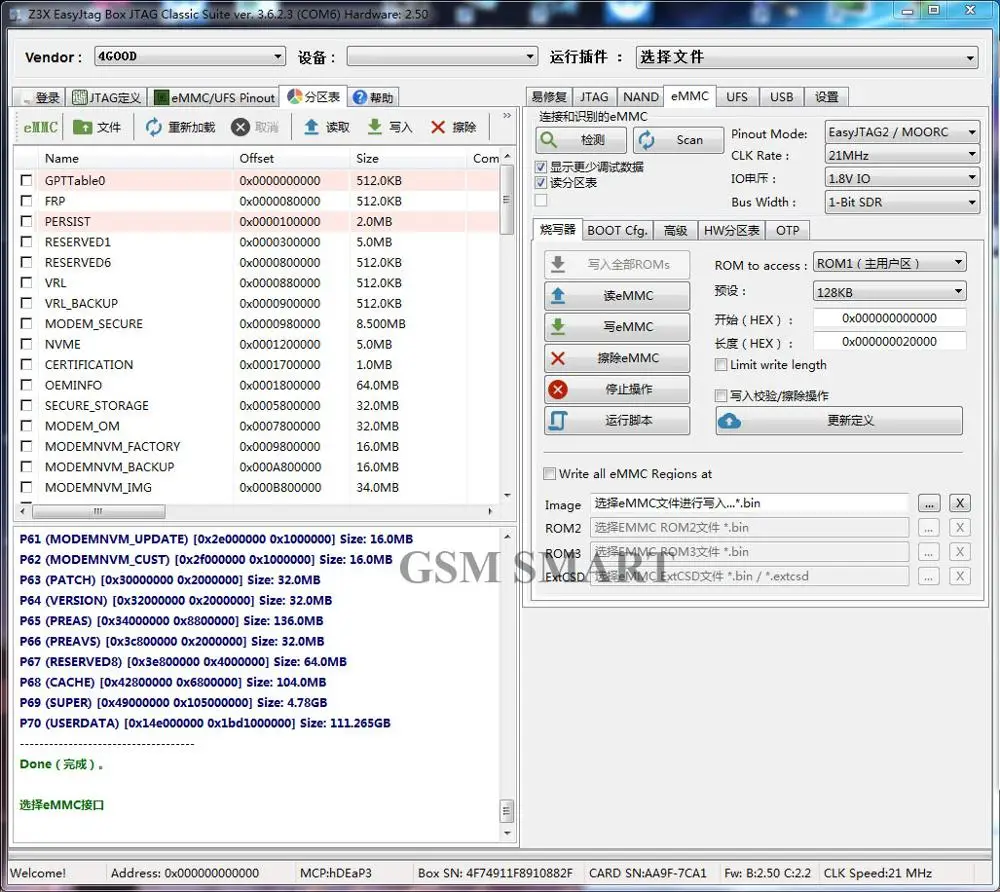Switch to the NAND tab
The image size is (1000, 892).
(x=640, y=97)
